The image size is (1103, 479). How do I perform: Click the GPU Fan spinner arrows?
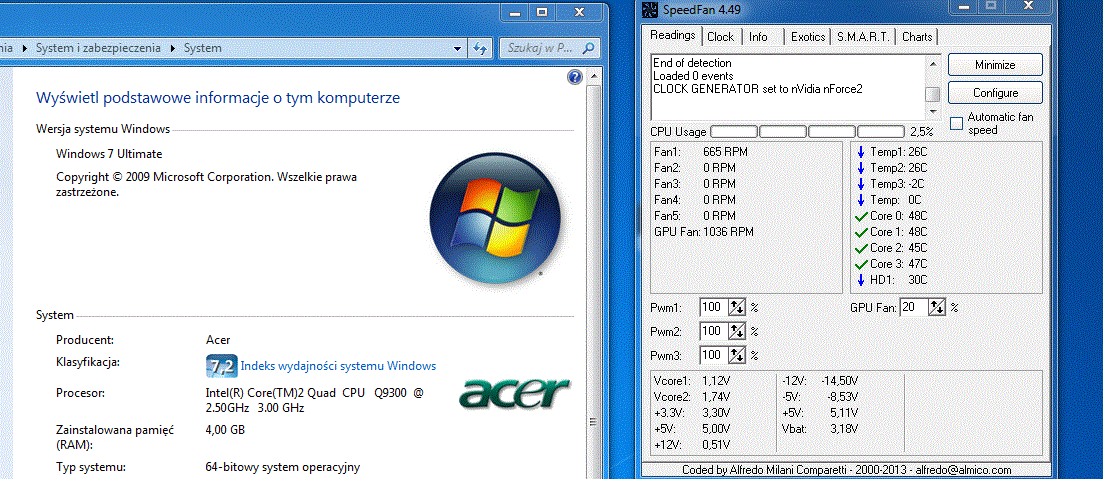tap(937, 307)
